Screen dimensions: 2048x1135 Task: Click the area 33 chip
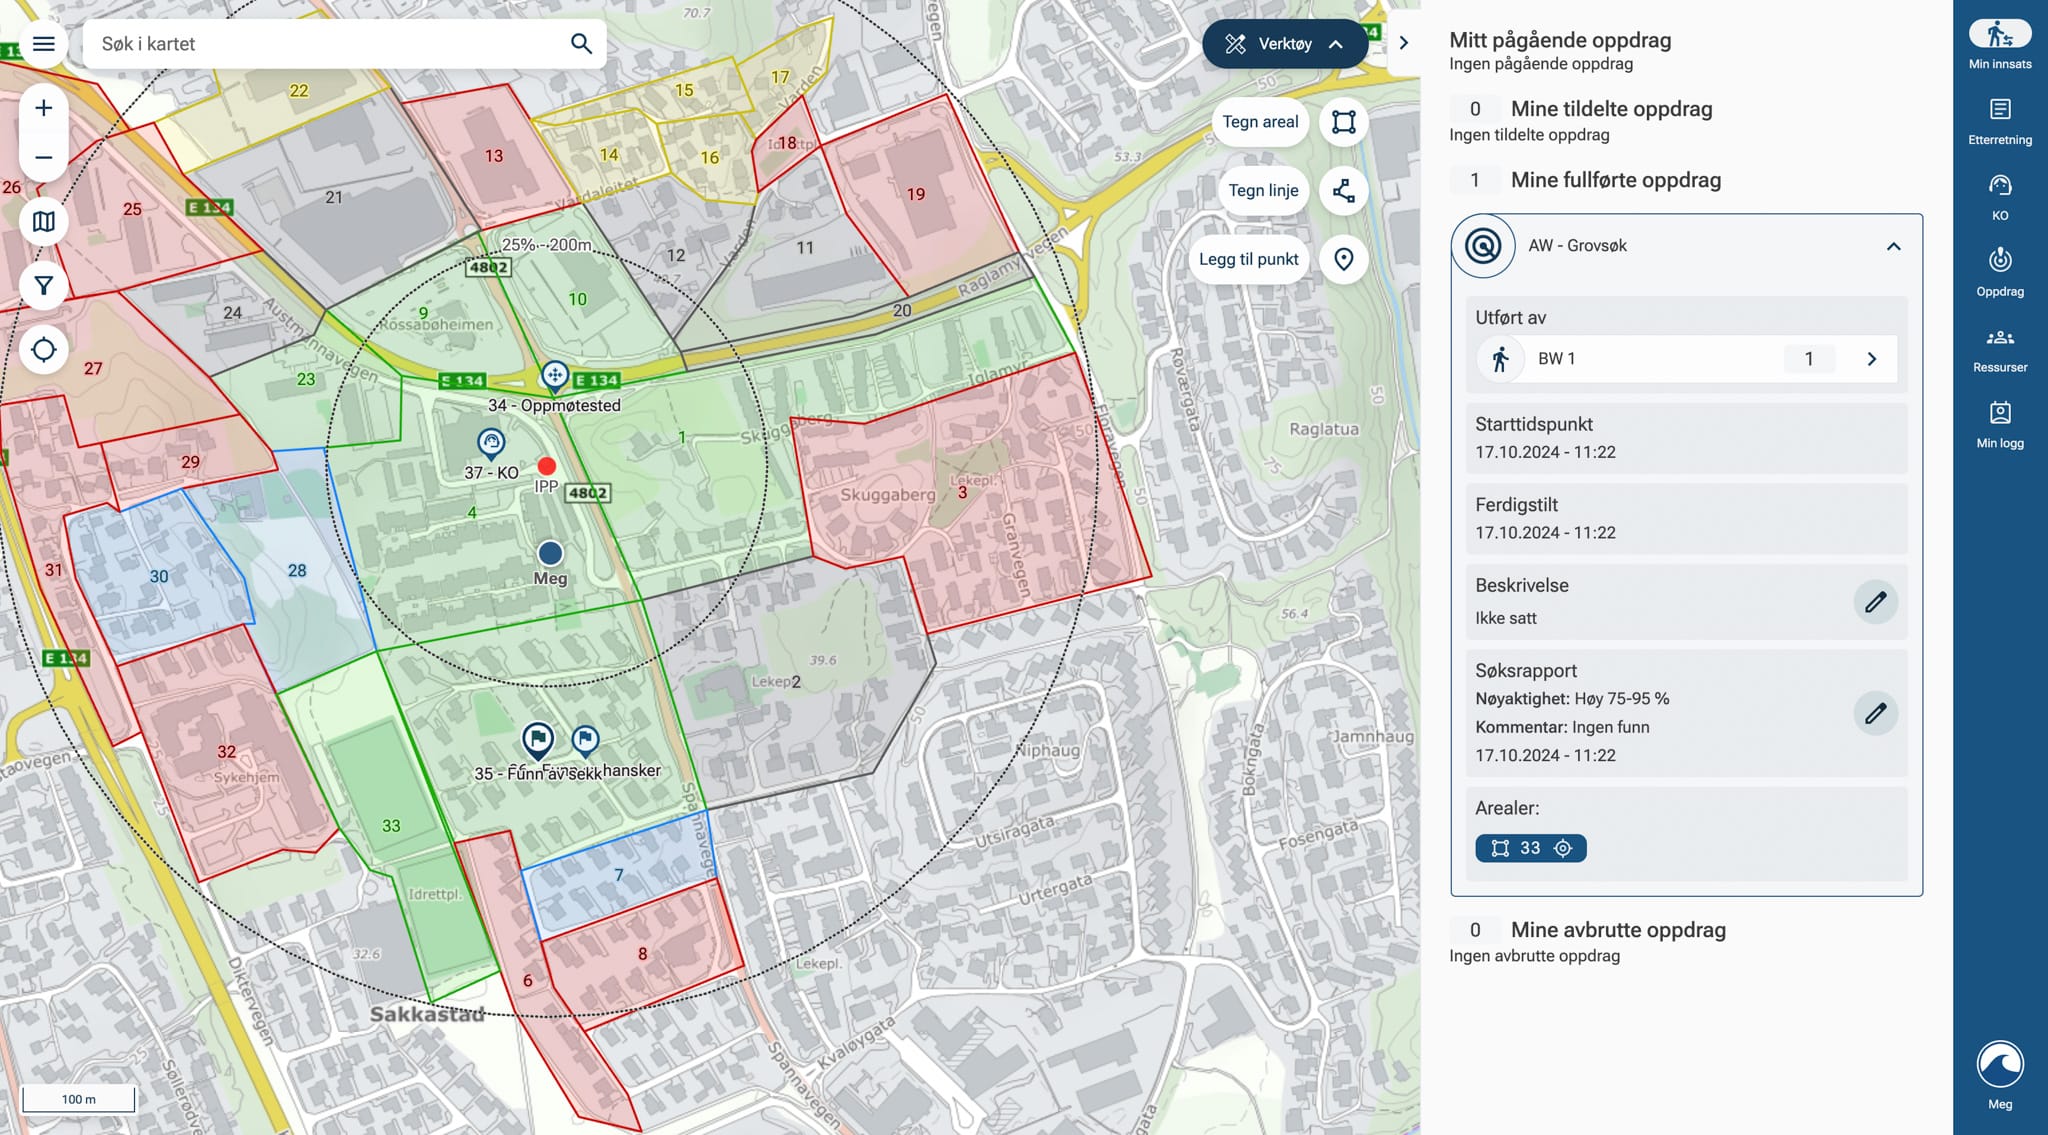tap(1529, 848)
